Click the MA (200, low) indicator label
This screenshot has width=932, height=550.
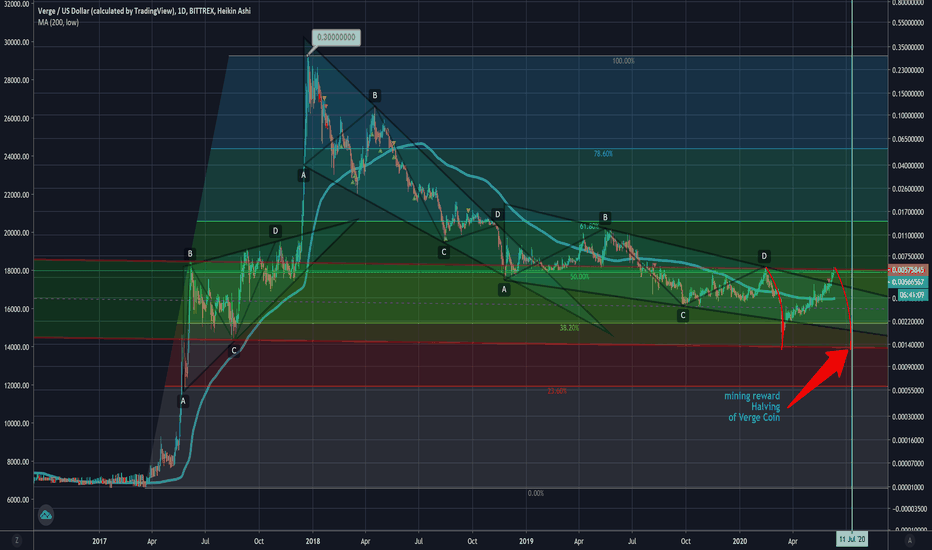point(58,23)
